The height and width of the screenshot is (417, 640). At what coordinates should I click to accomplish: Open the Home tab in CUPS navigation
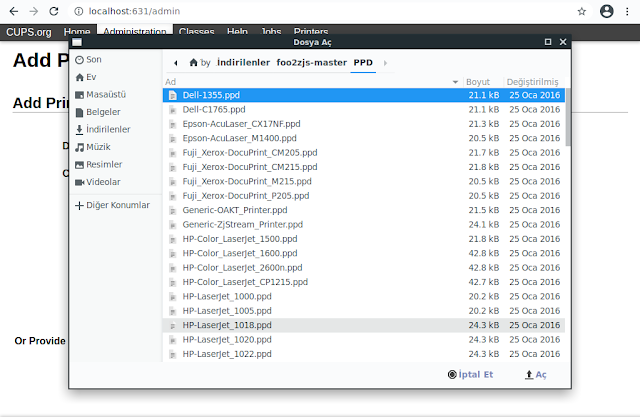click(x=77, y=32)
